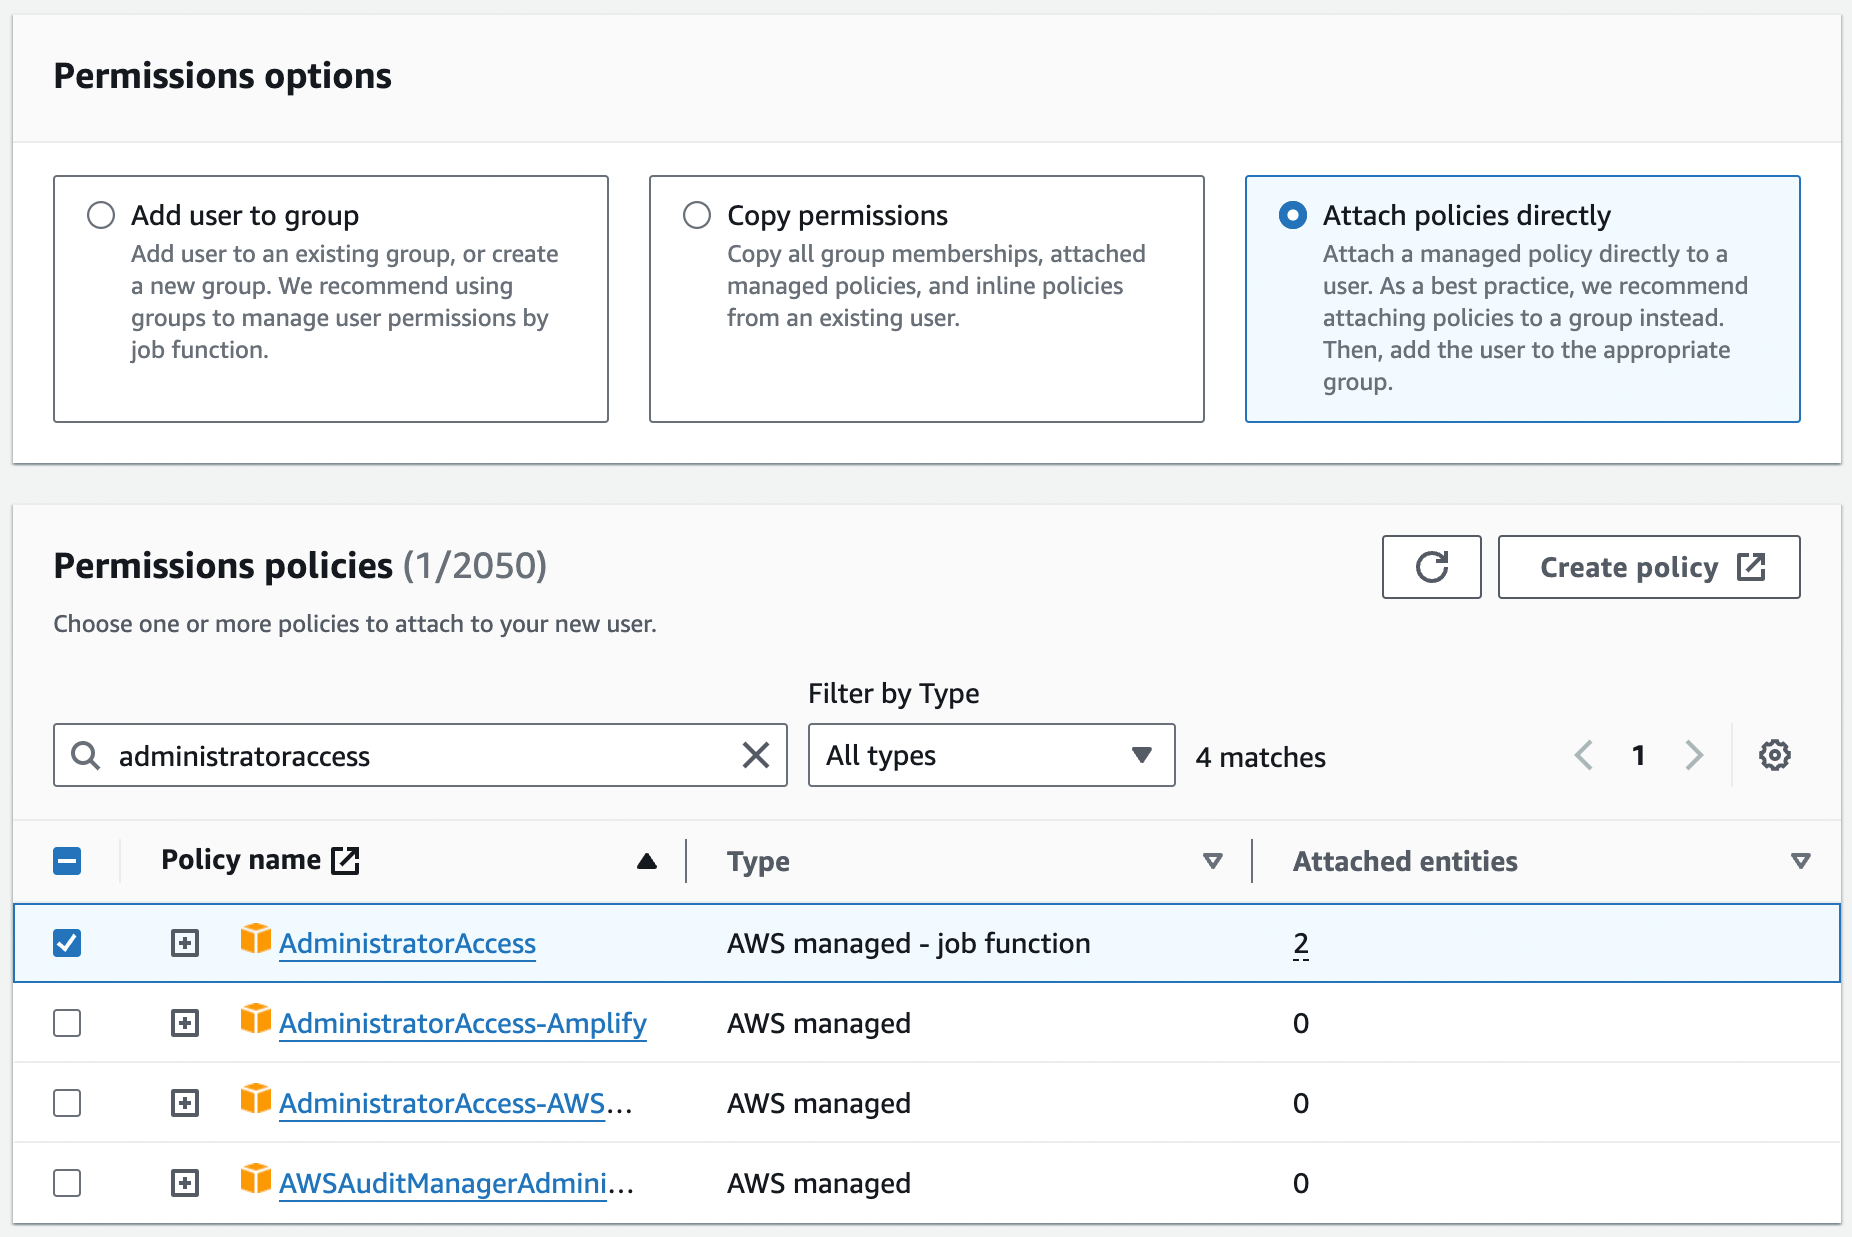The height and width of the screenshot is (1237, 1852).
Task: Click the search magnifier icon
Action: [x=86, y=755]
